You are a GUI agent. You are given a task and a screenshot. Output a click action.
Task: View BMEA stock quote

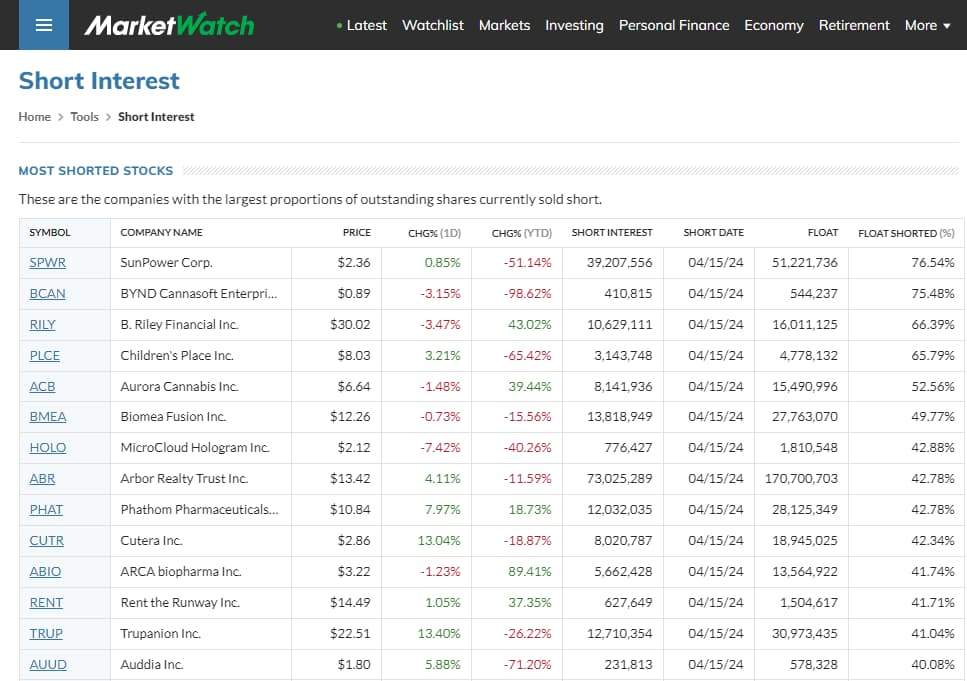47,416
